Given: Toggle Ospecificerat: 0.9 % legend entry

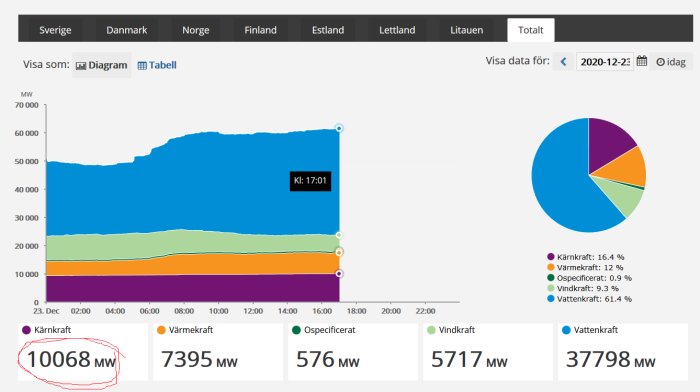Looking at the screenshot, I should (589, 278).
